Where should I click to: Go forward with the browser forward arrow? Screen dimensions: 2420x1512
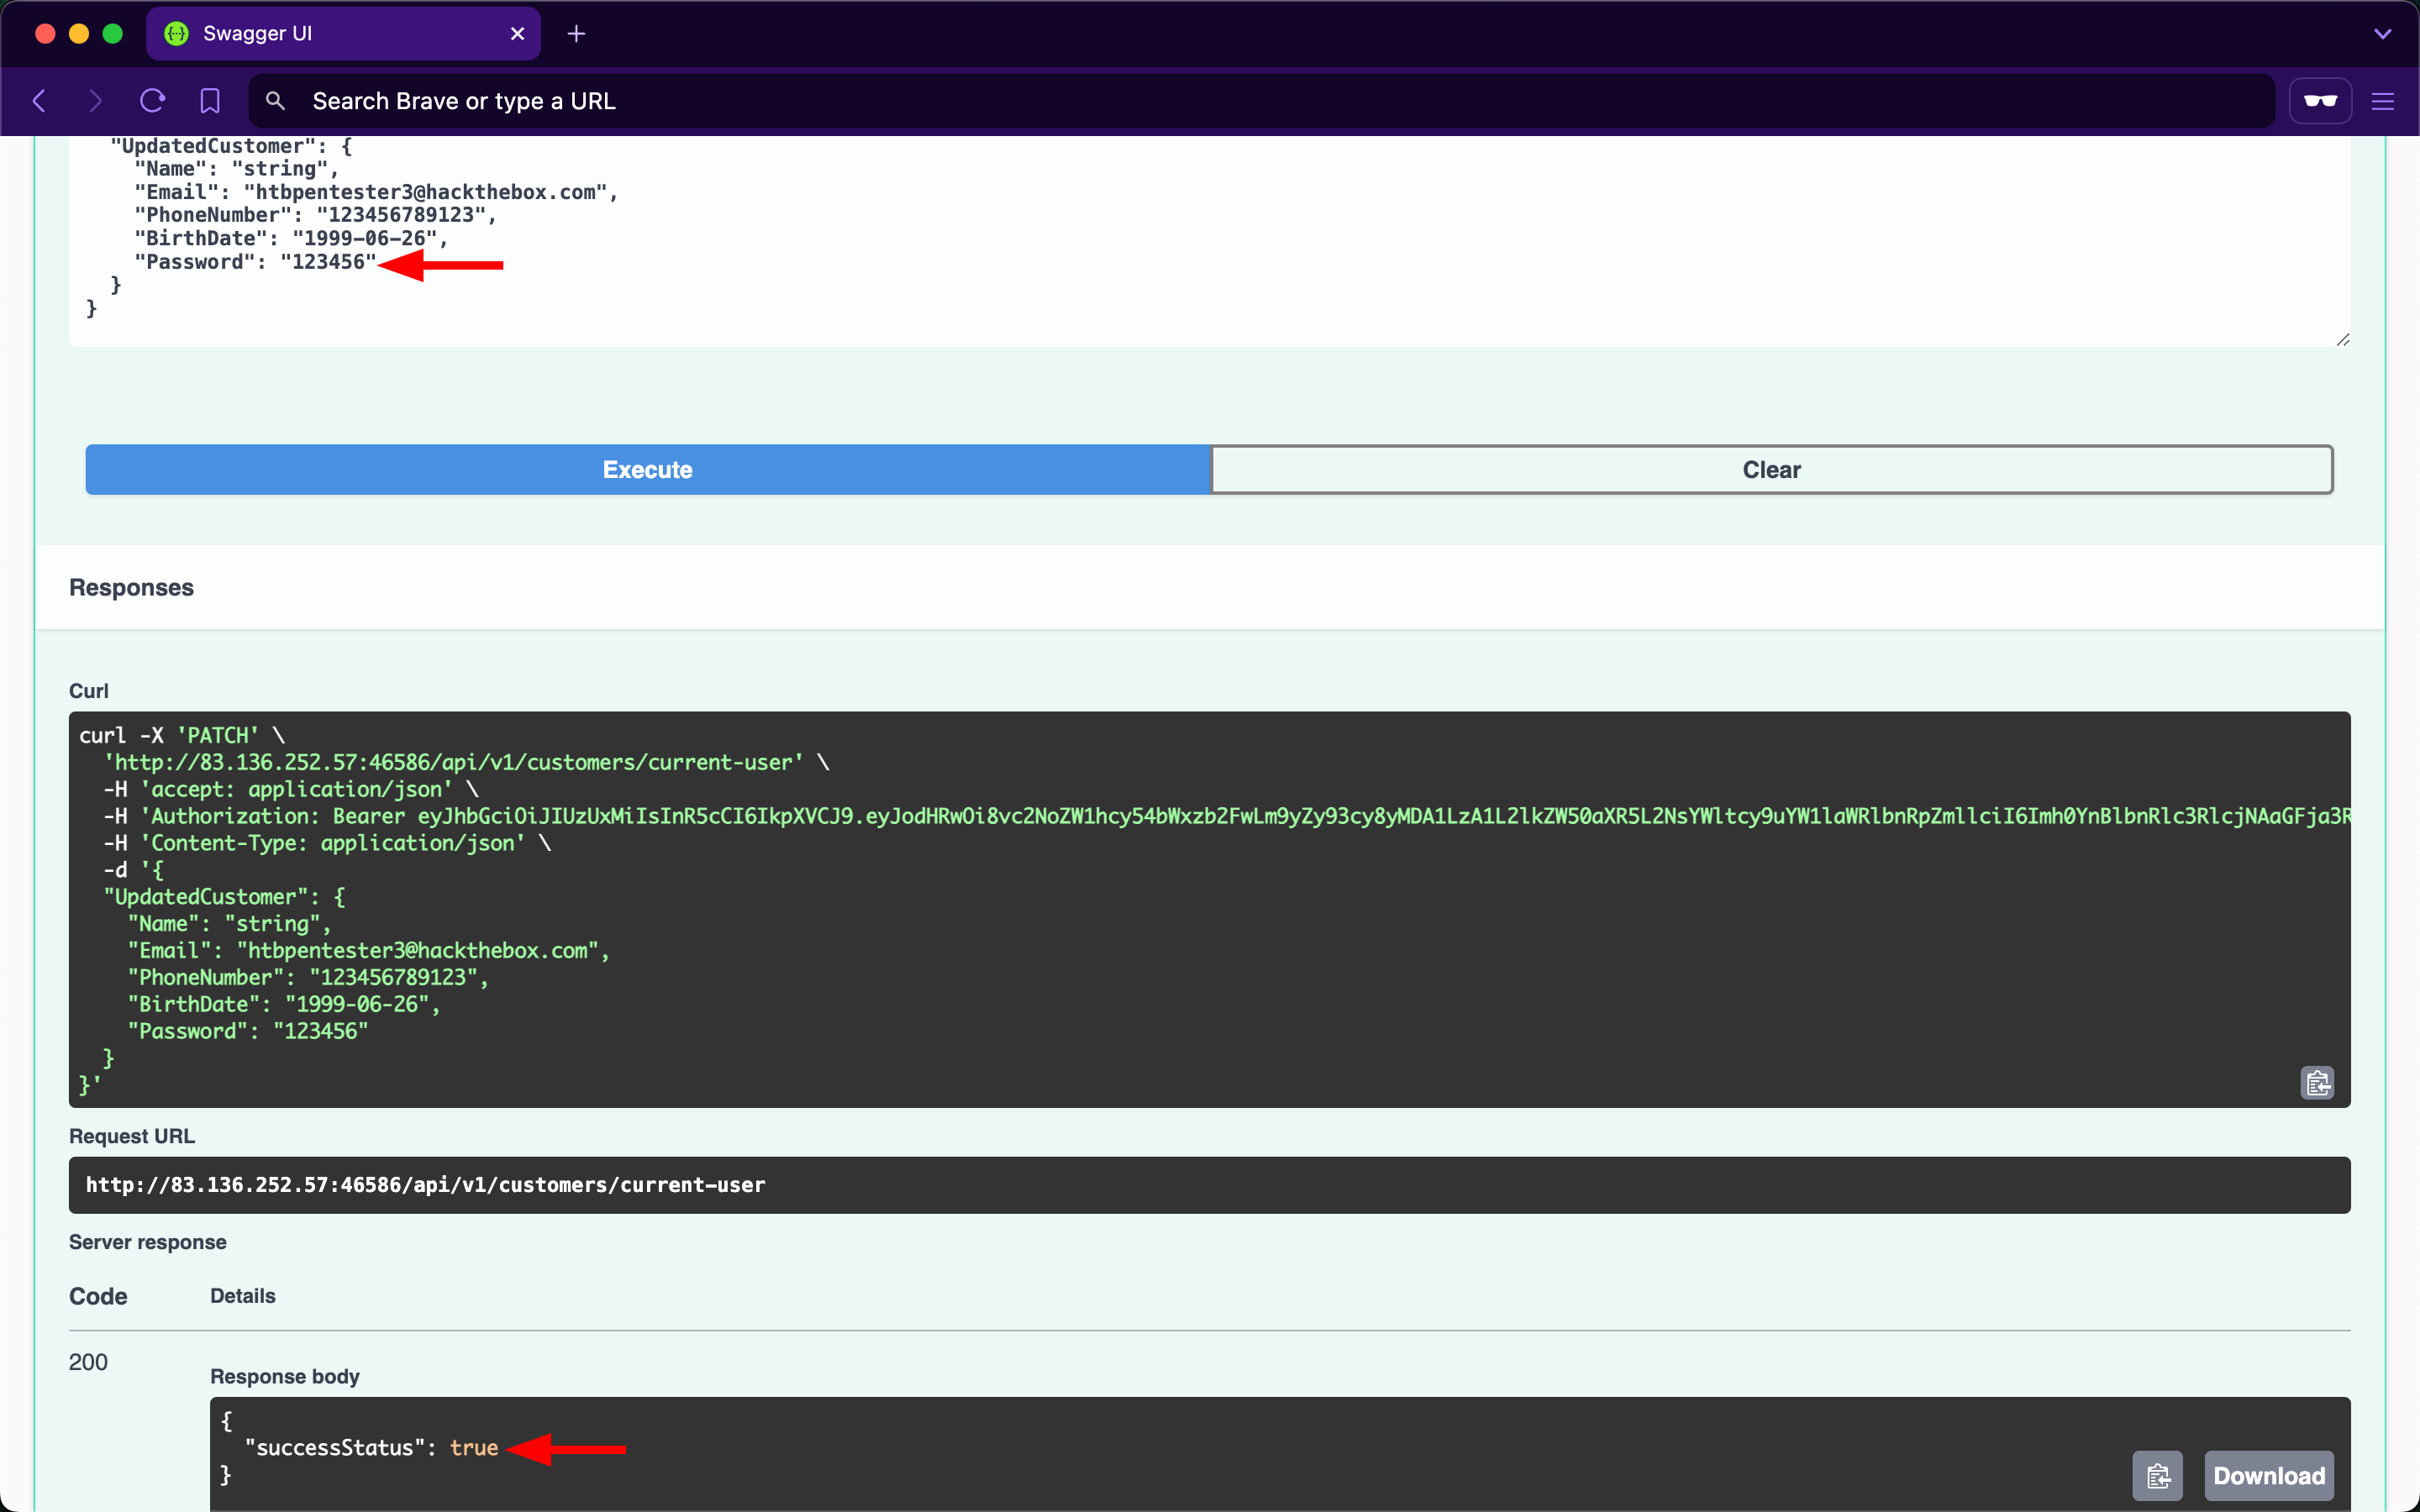(95, 101)
